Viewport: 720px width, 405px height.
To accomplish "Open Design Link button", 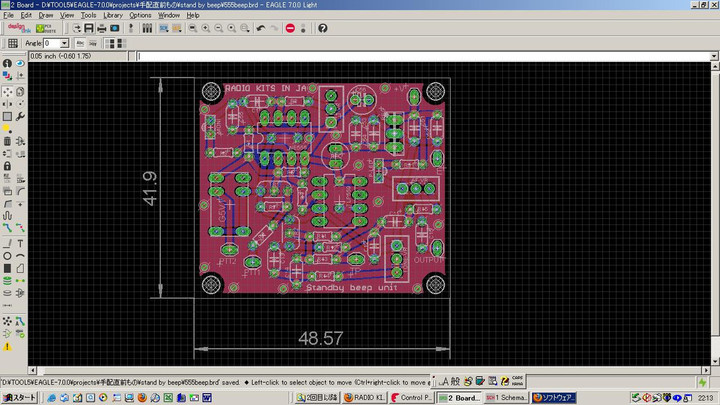I will tap(21, 28).
